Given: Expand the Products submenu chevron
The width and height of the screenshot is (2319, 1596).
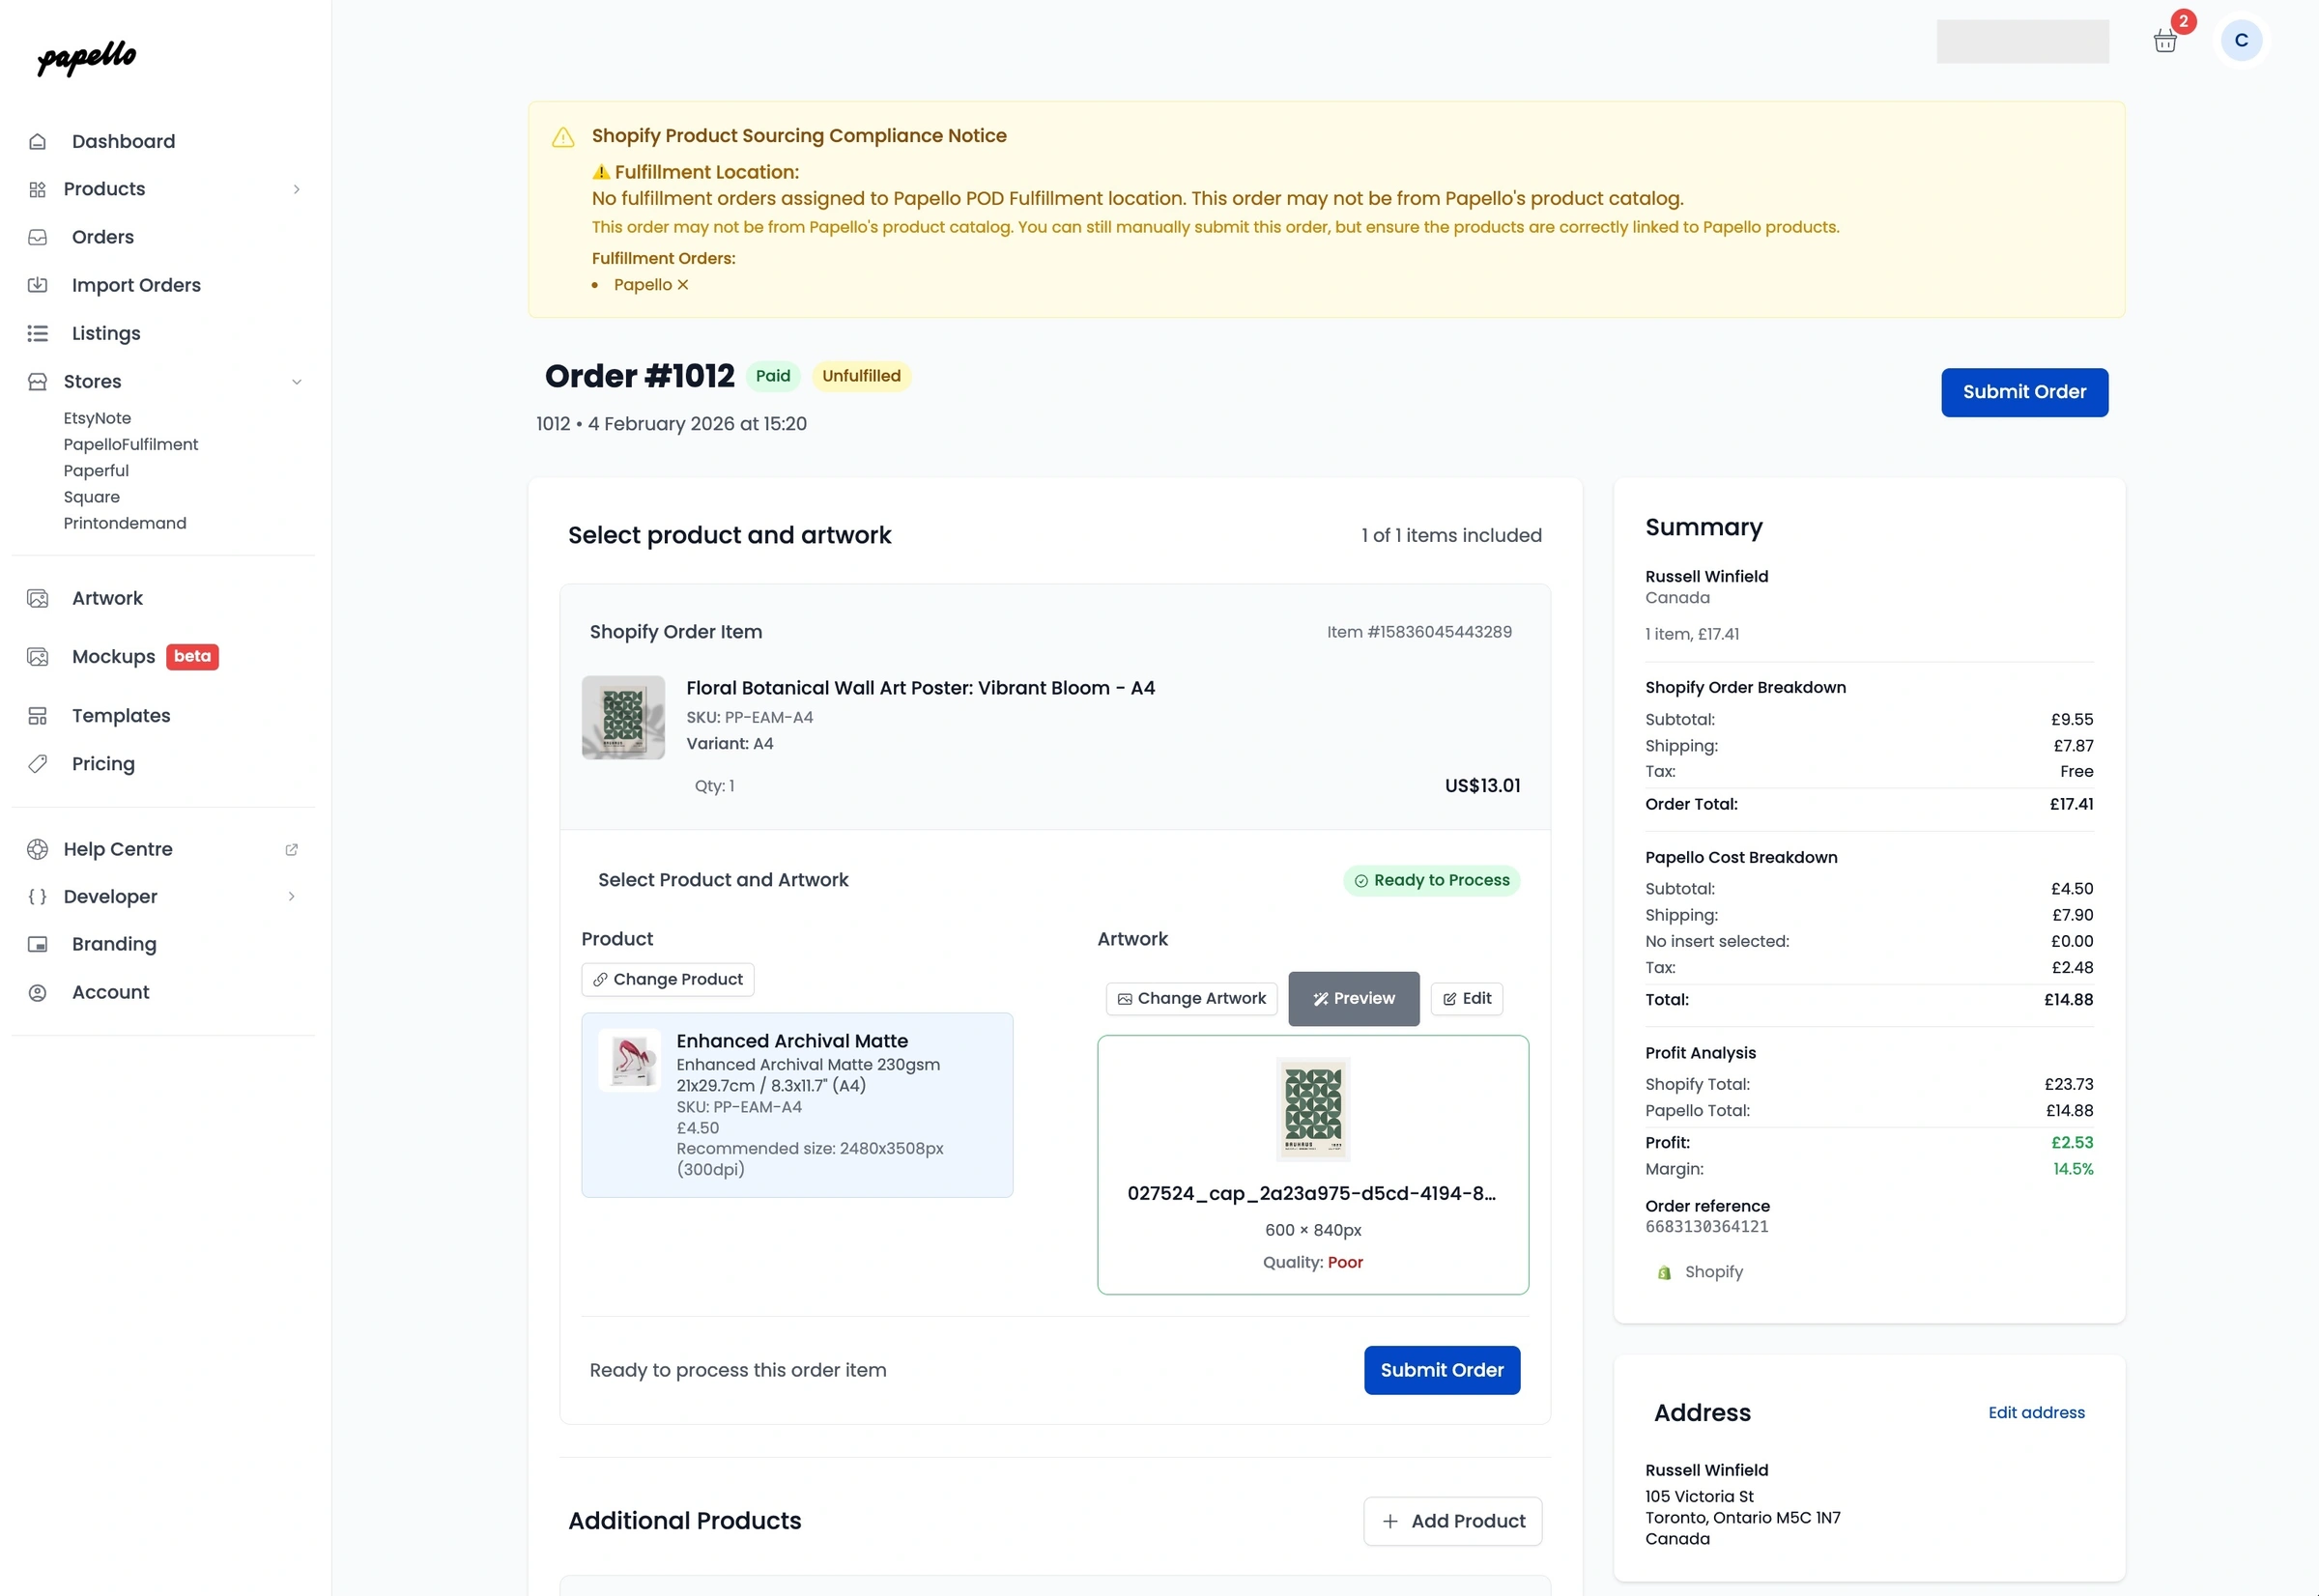Looking at the screenshot, I should point(297,189).
